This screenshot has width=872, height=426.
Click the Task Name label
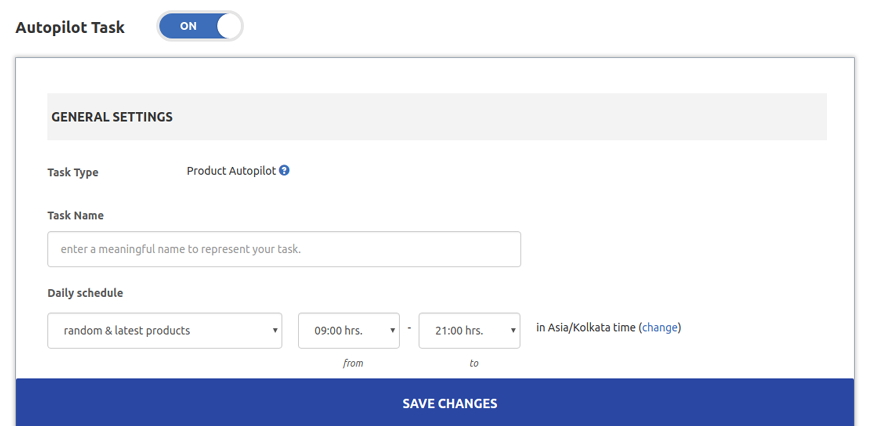76,215
